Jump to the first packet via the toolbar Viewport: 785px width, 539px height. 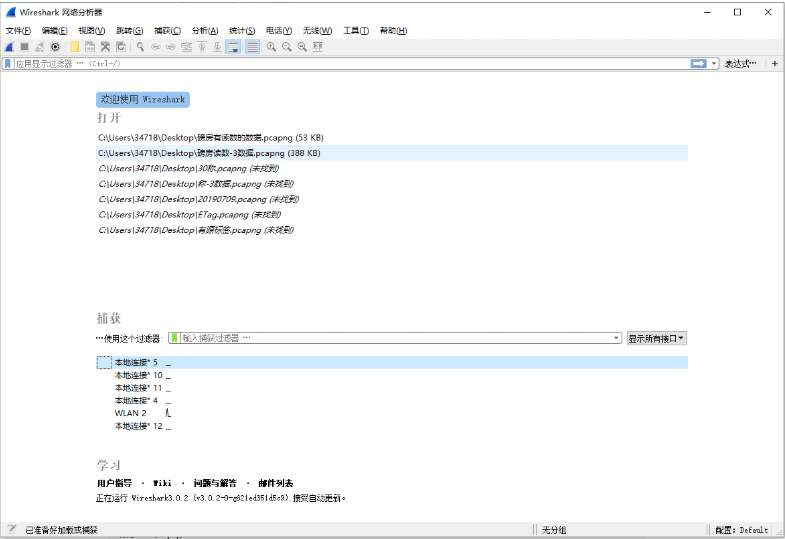point(202,47)
